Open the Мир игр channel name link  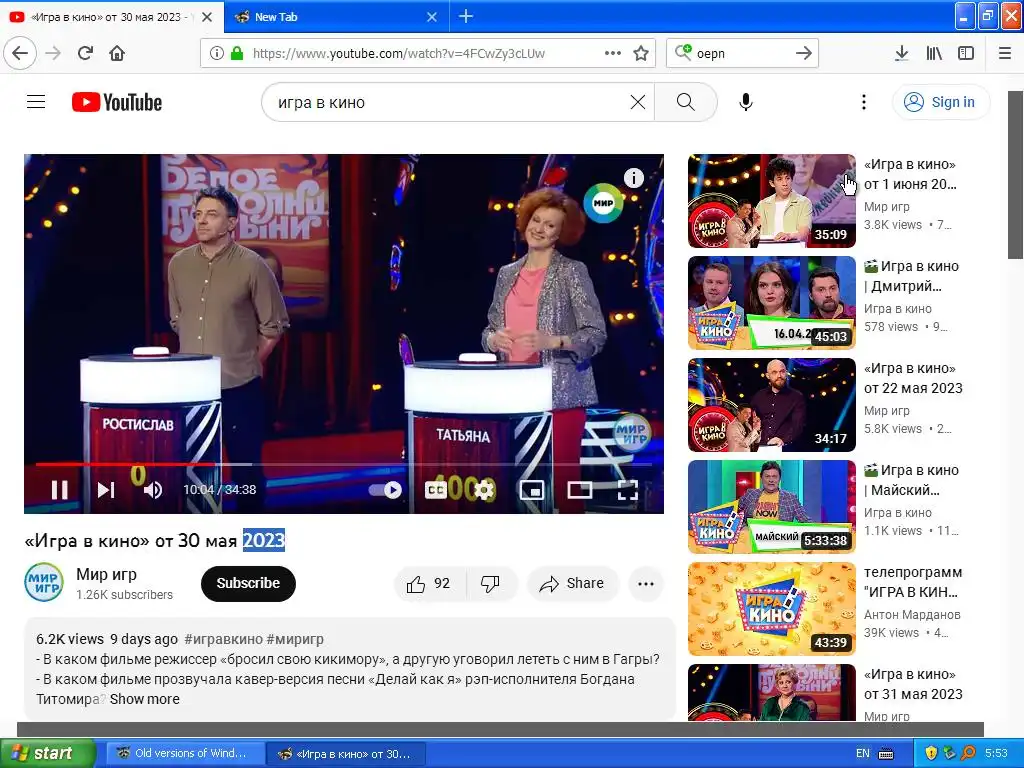click(x=106, y=574)
